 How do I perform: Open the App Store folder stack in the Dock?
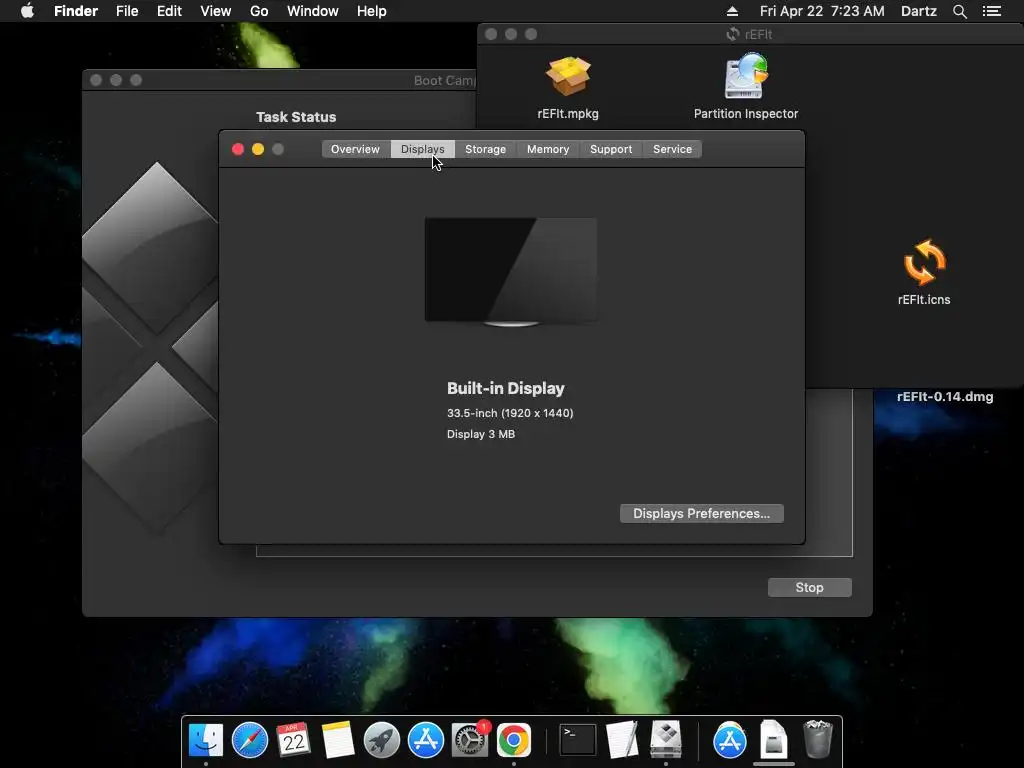point(729,741)
